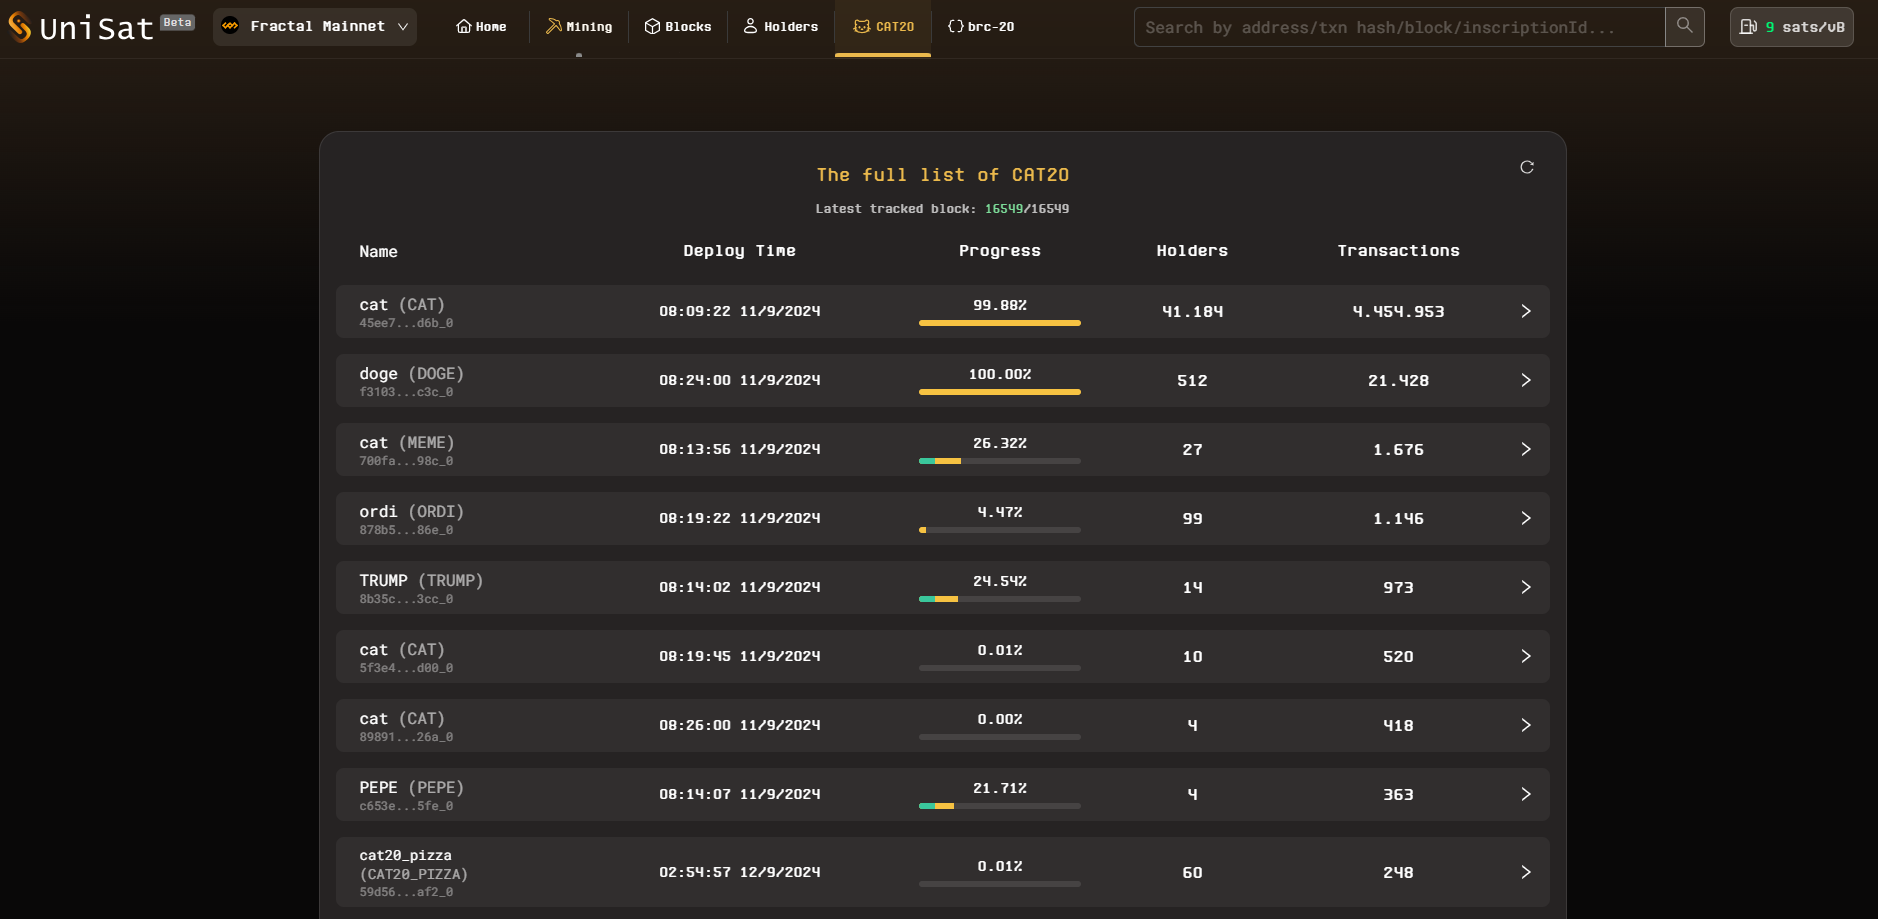The width and height of the screenshot is (1878, 919).
Task: Click token ID 878b5...86e_0
Action: (x=406, y=530)
